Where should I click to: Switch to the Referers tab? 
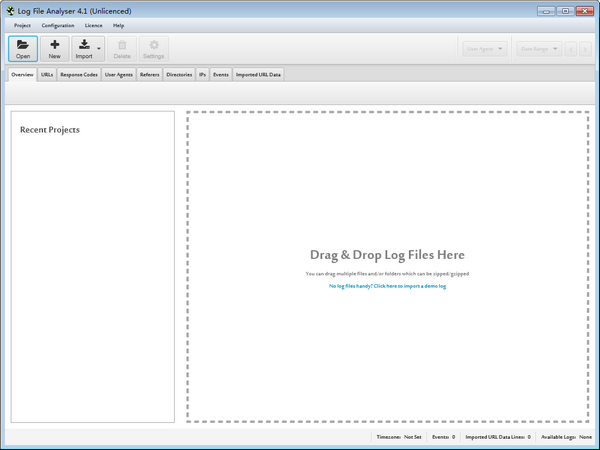tap(149, 75)
